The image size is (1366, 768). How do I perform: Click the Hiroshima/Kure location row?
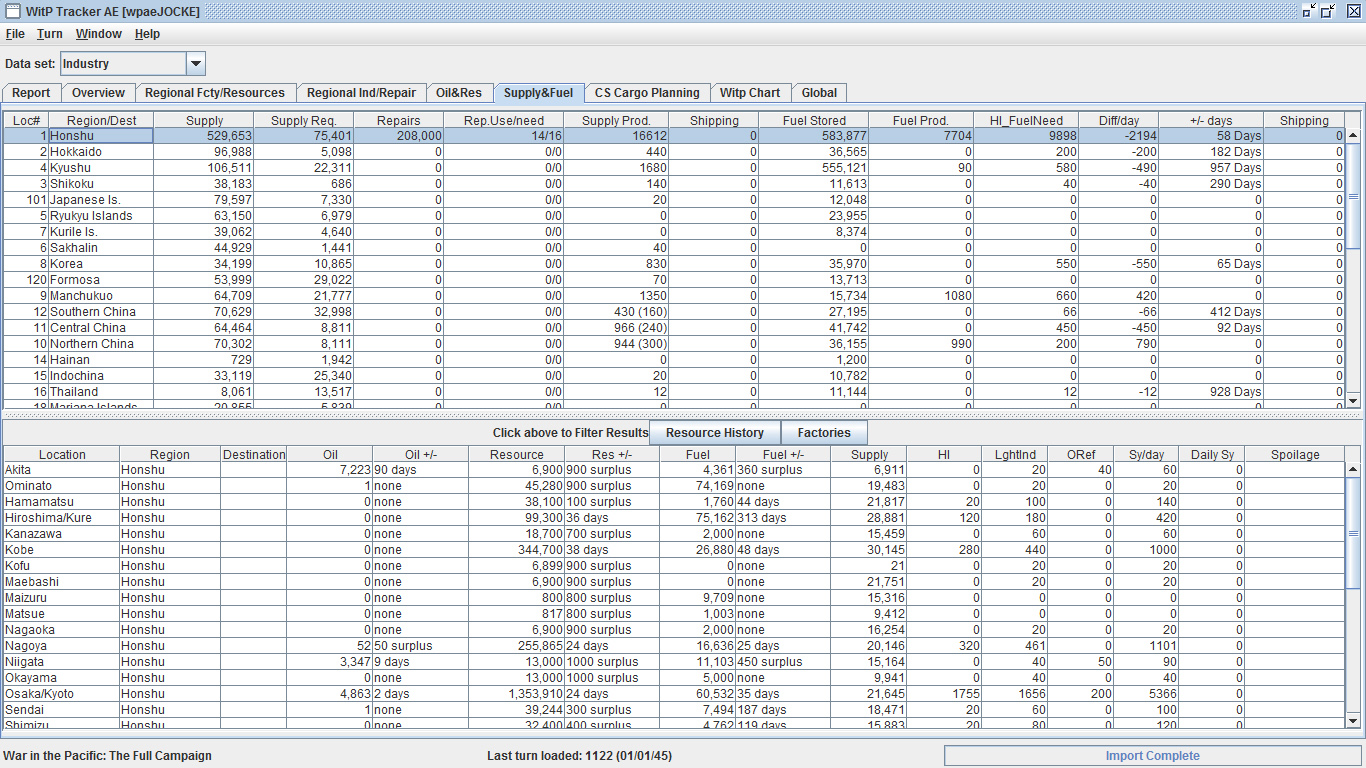pyautogui.click(x=675, y=518)
